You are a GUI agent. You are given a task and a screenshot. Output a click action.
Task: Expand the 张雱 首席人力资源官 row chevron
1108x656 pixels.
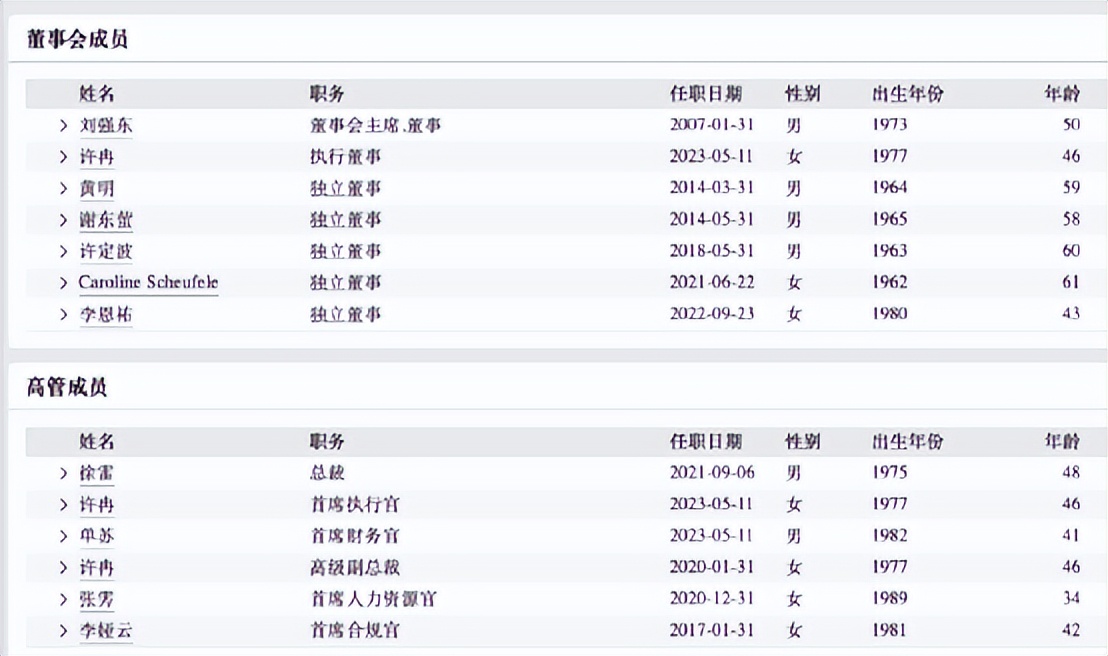pyautogui.click(x=64, y=599)
